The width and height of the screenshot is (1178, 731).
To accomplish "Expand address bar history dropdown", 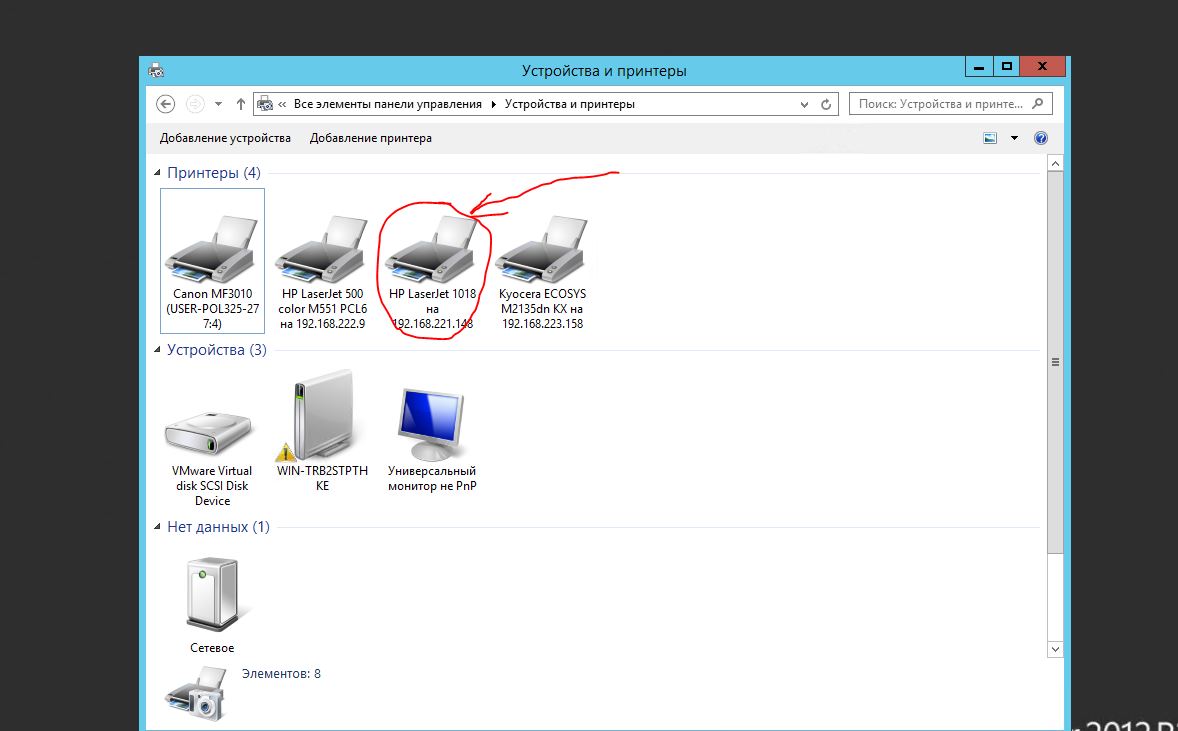I will (805, 104).
